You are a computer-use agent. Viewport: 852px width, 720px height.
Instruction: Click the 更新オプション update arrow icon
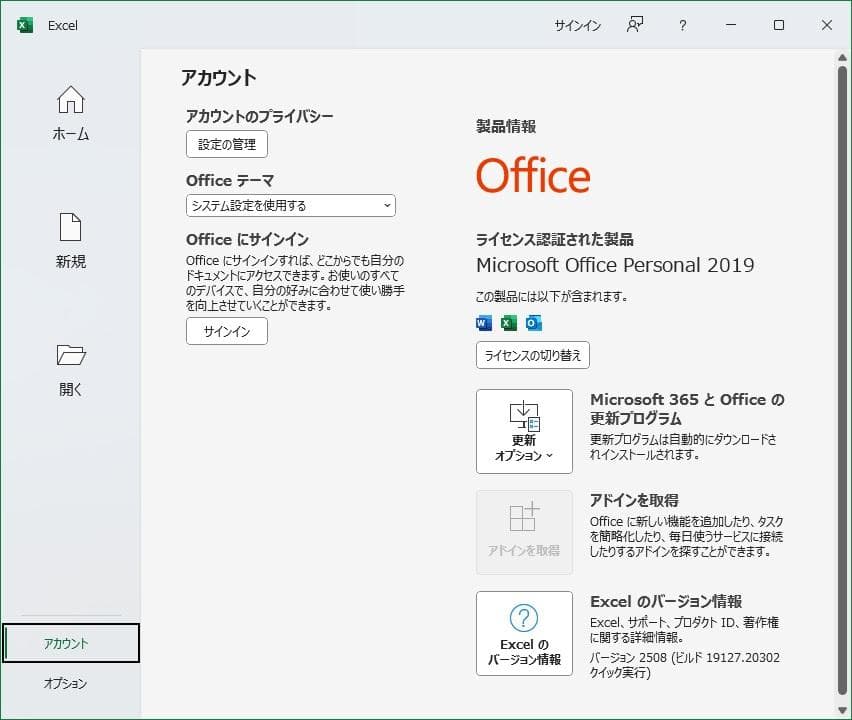click(x=524, y=414)
